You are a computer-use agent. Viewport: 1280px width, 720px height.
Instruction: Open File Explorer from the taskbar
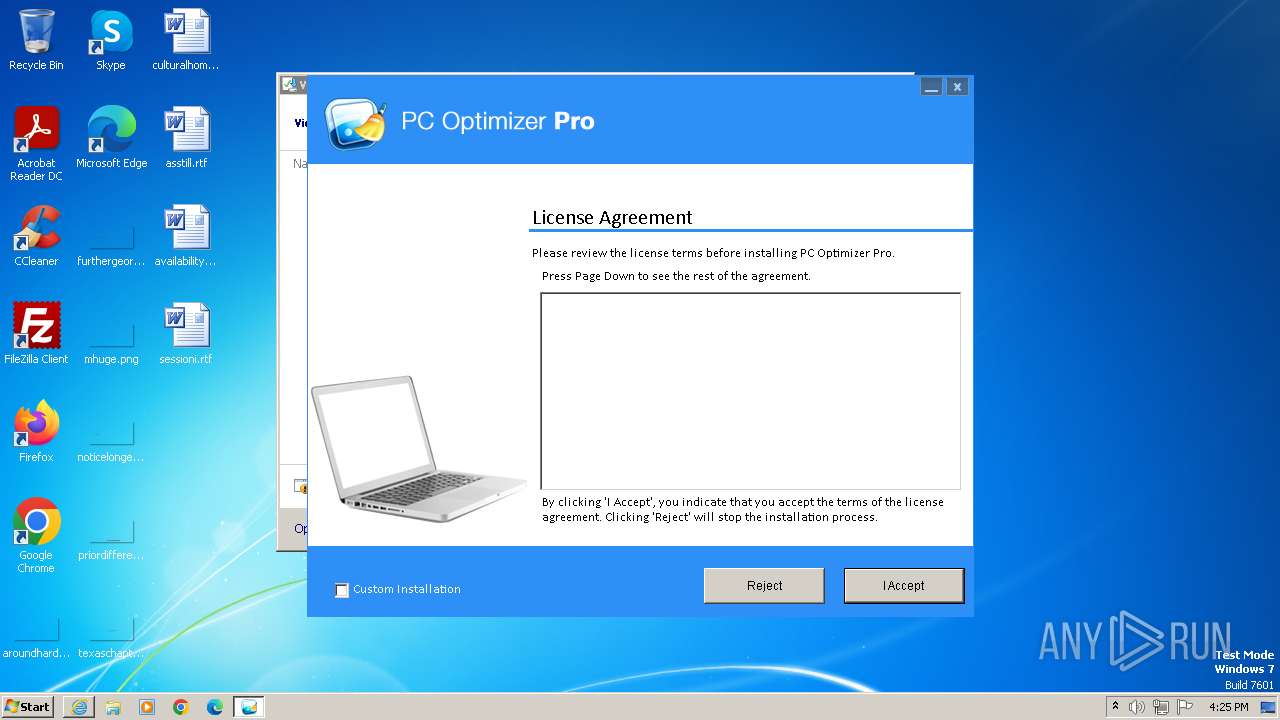pos(113,707)
